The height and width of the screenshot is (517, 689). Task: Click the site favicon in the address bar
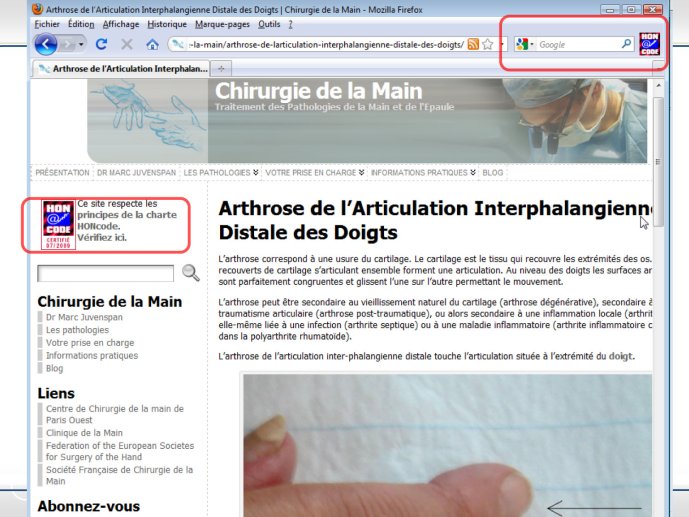(x=178, y=44)
